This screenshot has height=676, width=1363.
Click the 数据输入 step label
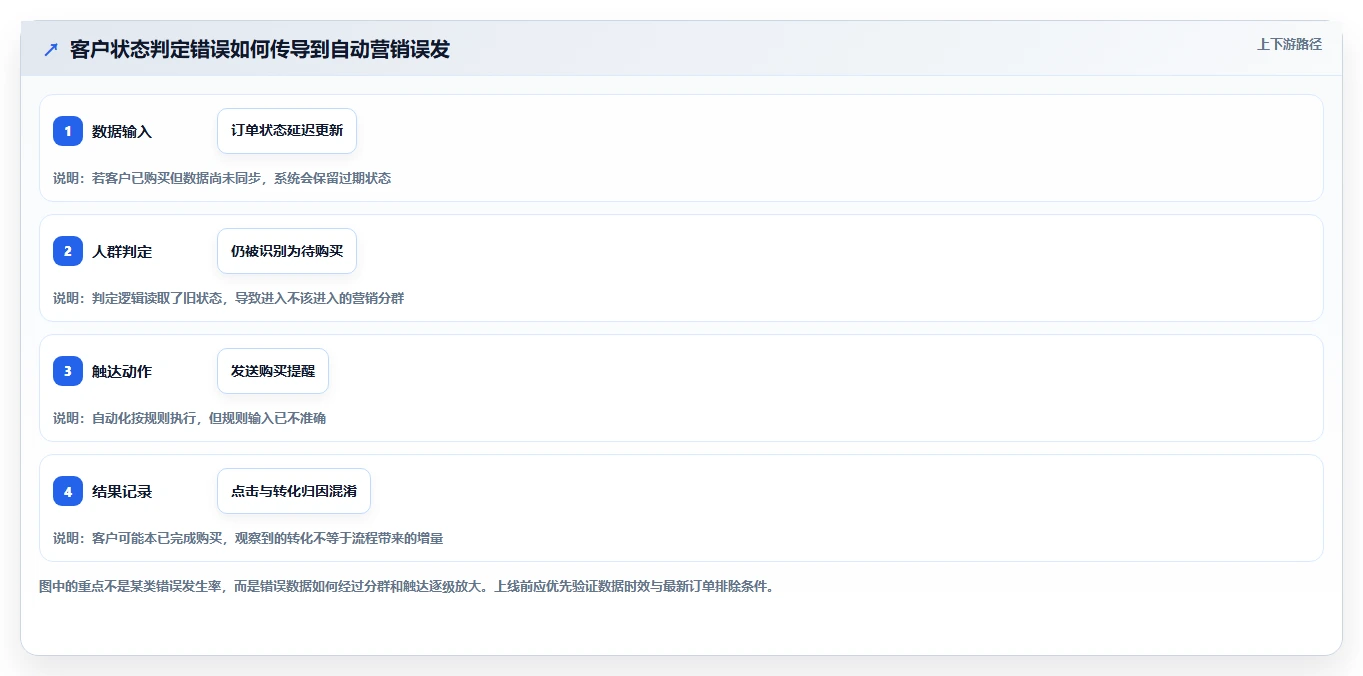click(x=122, y=131)
